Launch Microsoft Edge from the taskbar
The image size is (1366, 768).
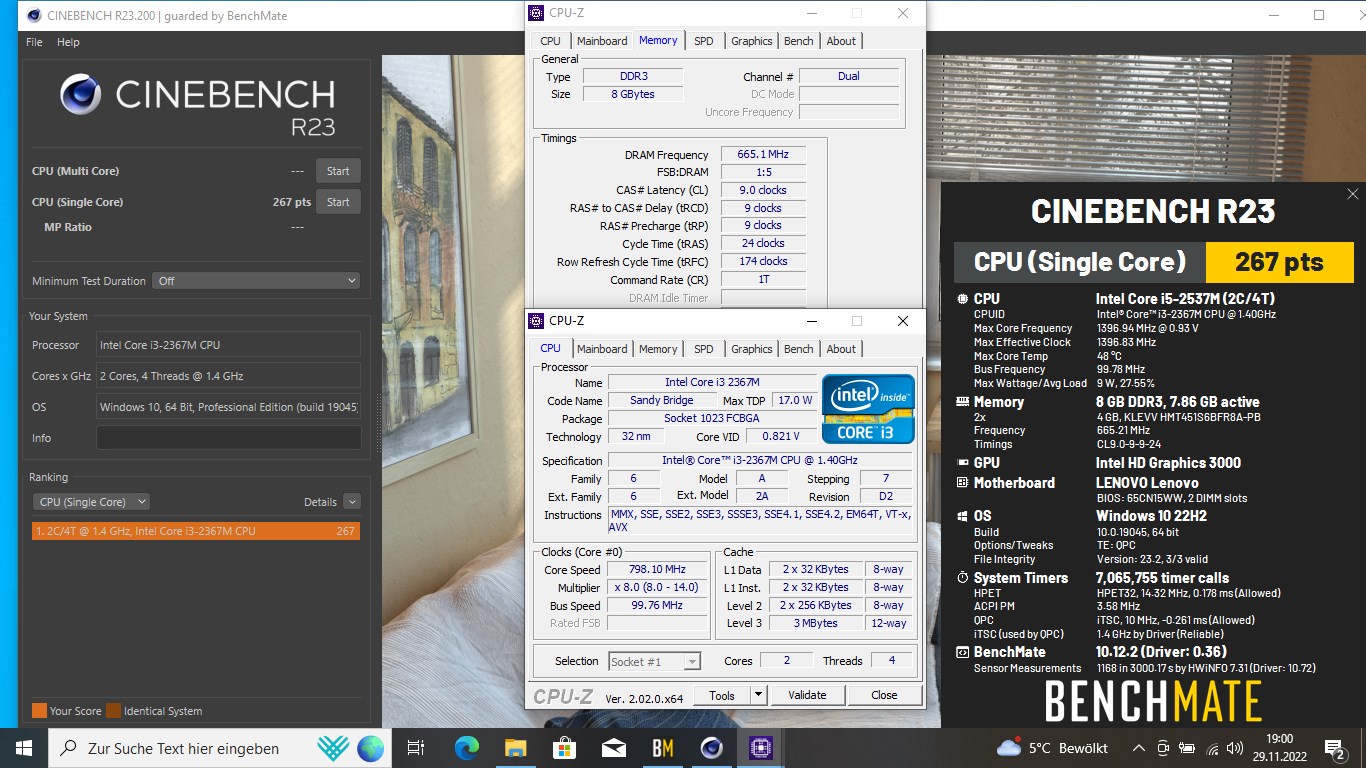tap(466, 747)
